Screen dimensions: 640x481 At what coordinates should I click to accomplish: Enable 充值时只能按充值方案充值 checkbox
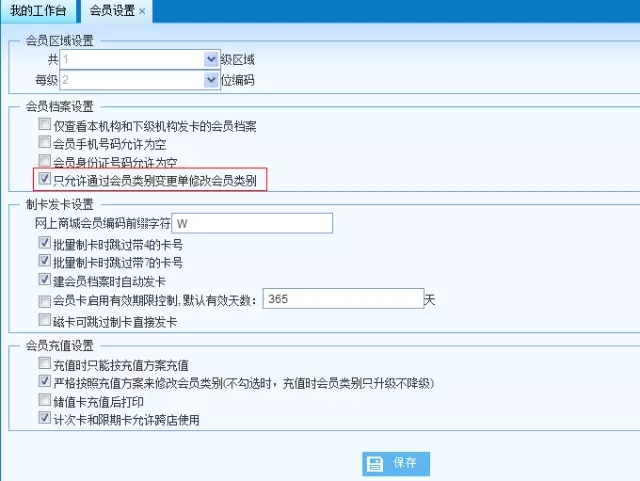(44, 363)
